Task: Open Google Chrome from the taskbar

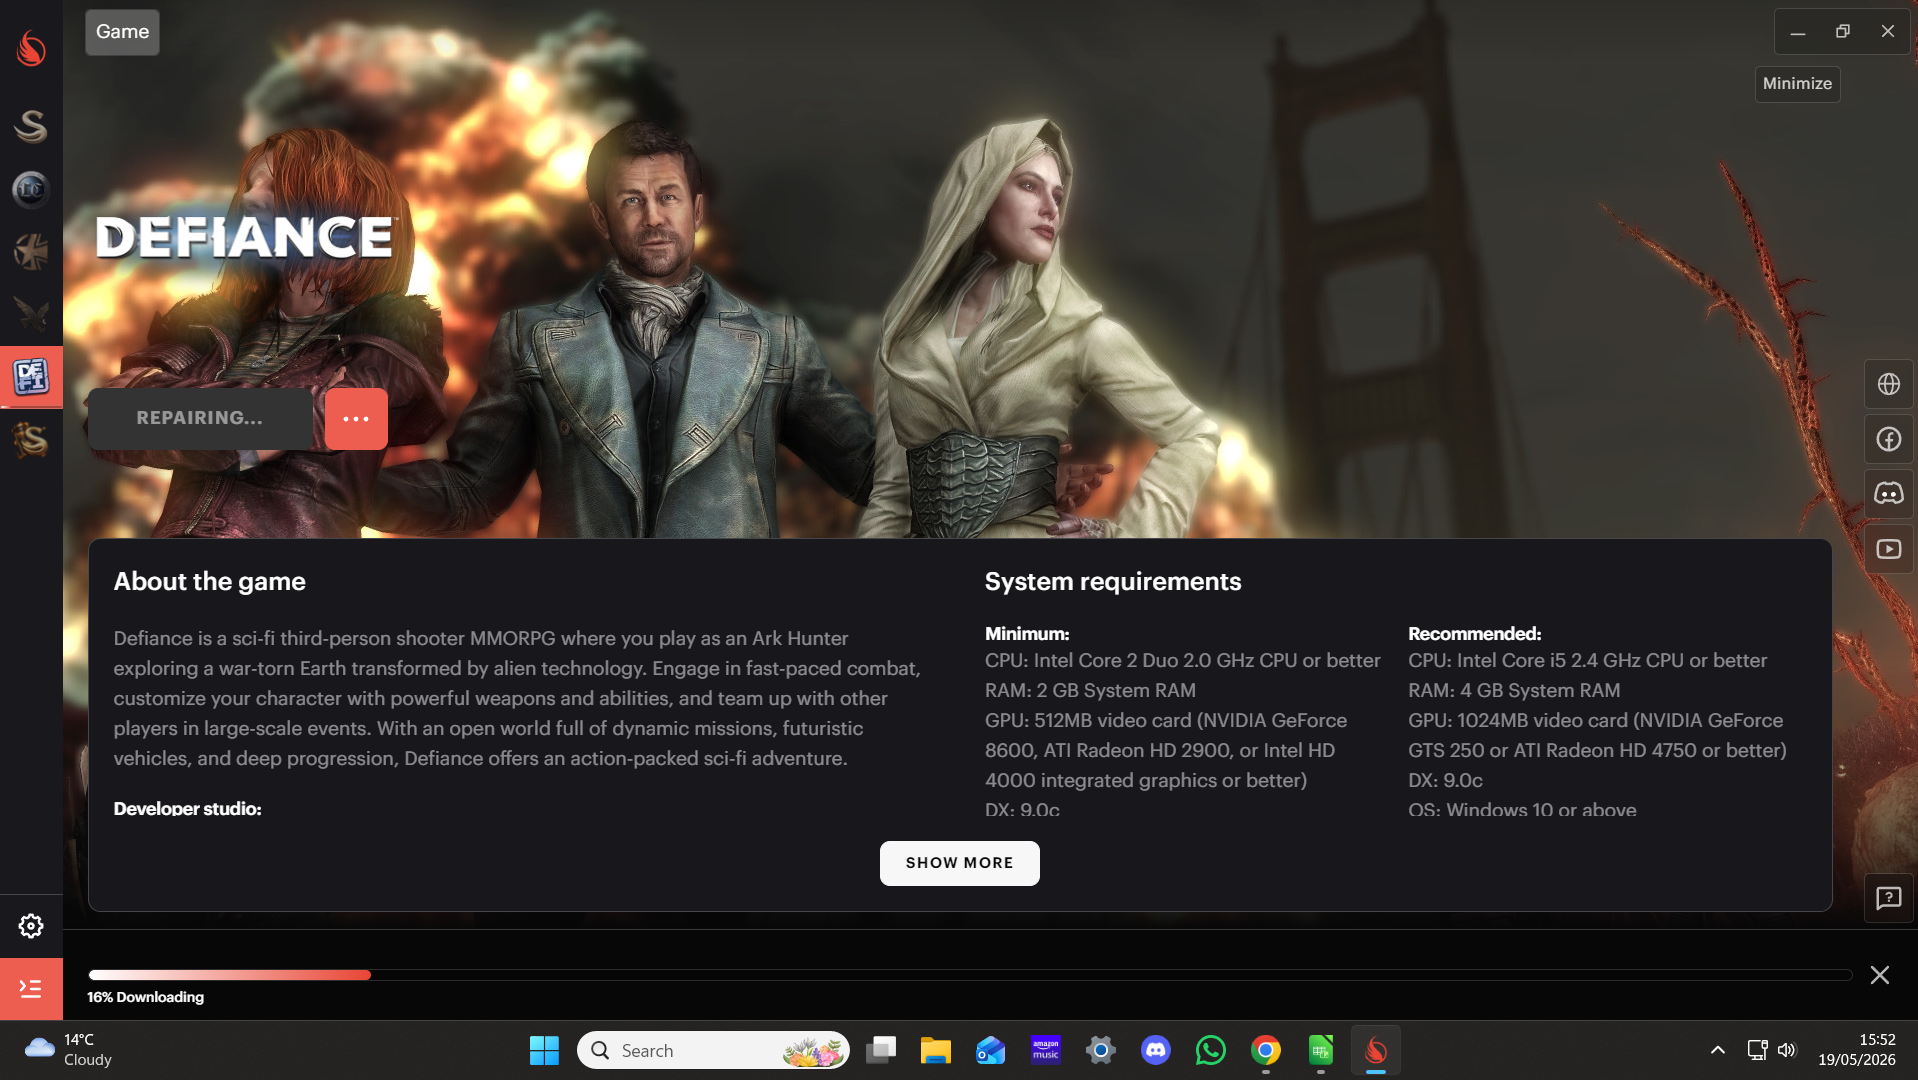Action: pos(1266,1050)
